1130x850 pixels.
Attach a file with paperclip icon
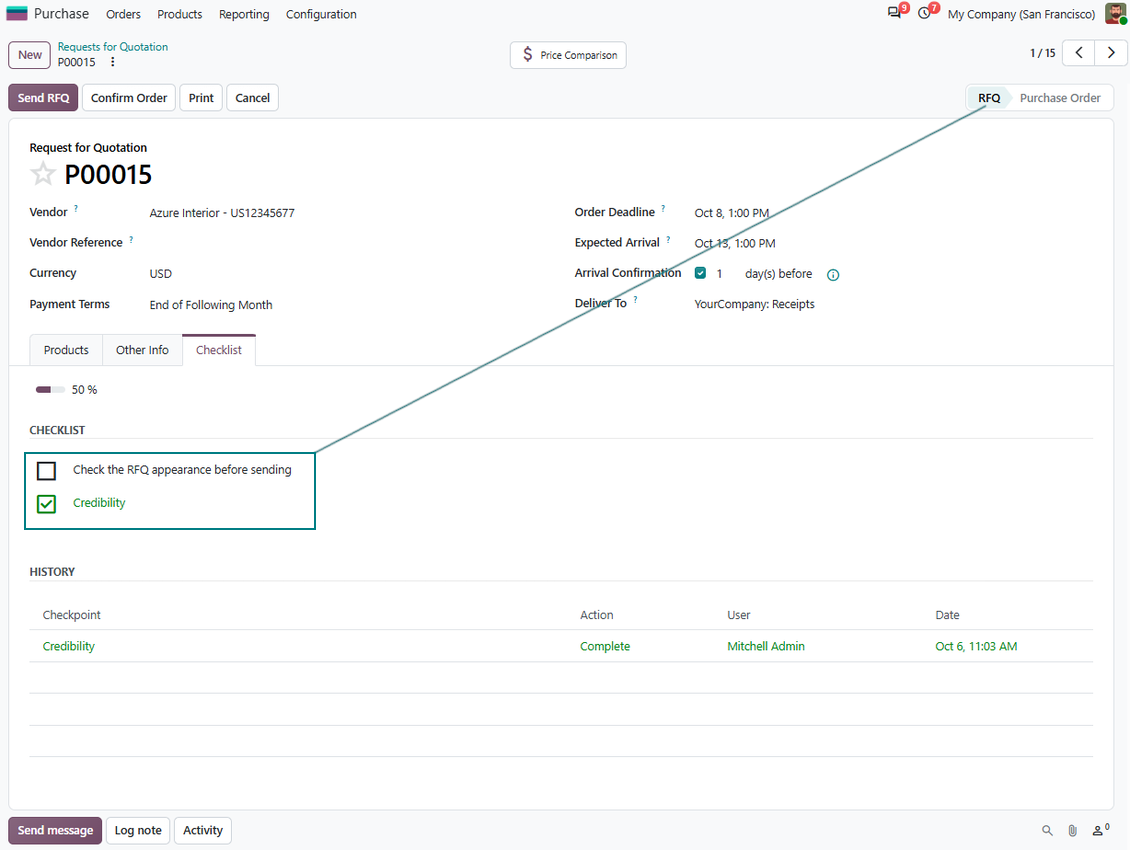coord(1072,831)
